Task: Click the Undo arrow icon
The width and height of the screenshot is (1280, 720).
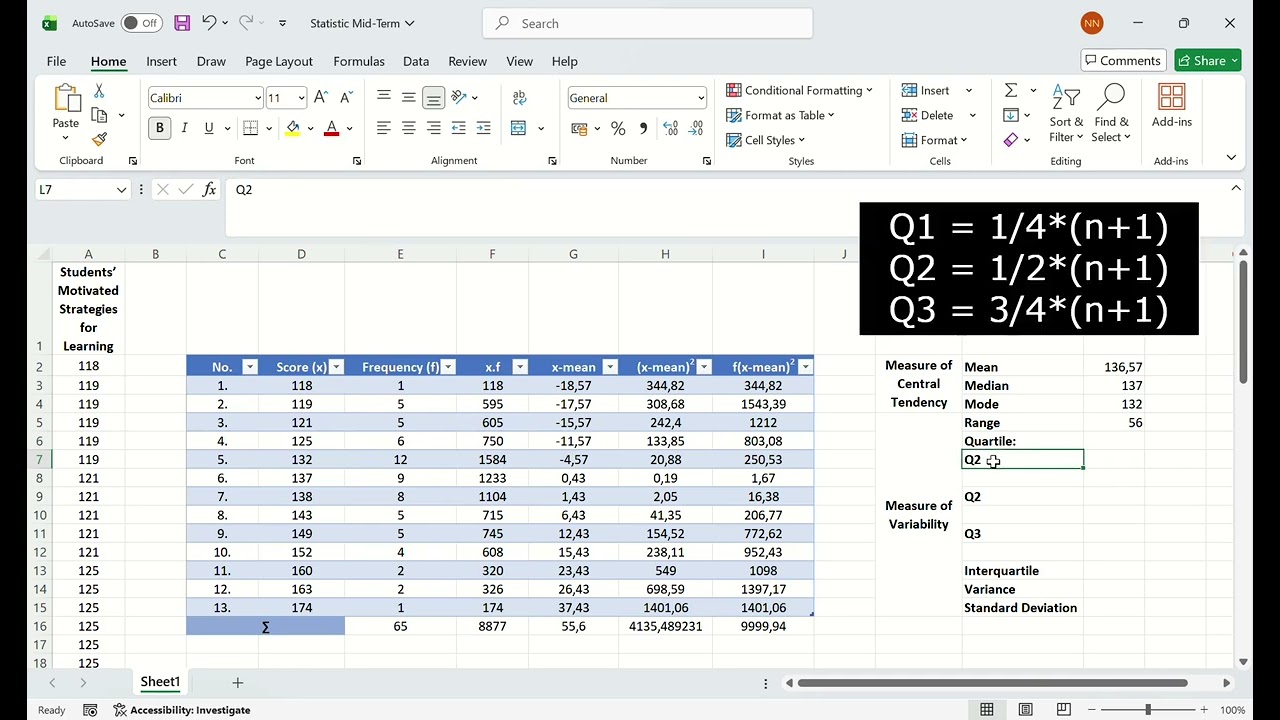Action: pos(209,23)
